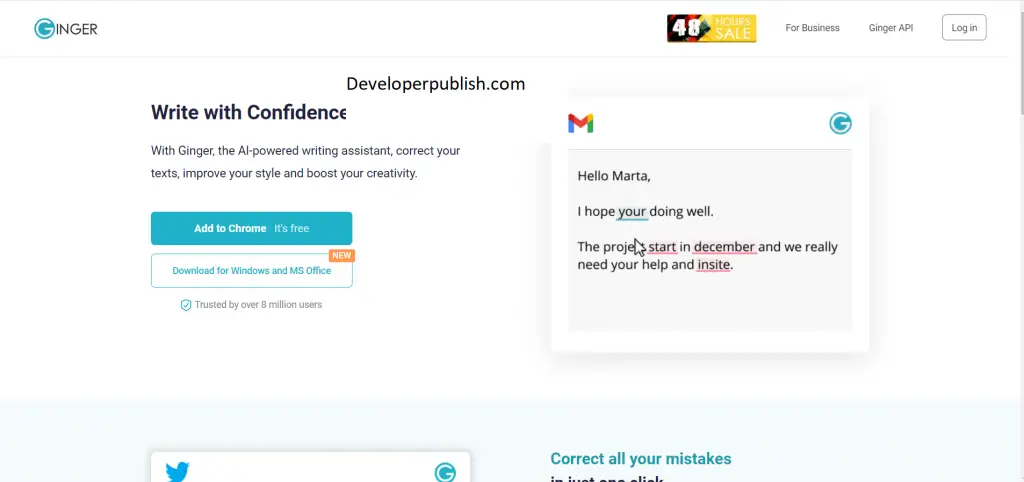Click the "Hello Marta," greeting line
1024x482 pixels.
coord(614,176)
